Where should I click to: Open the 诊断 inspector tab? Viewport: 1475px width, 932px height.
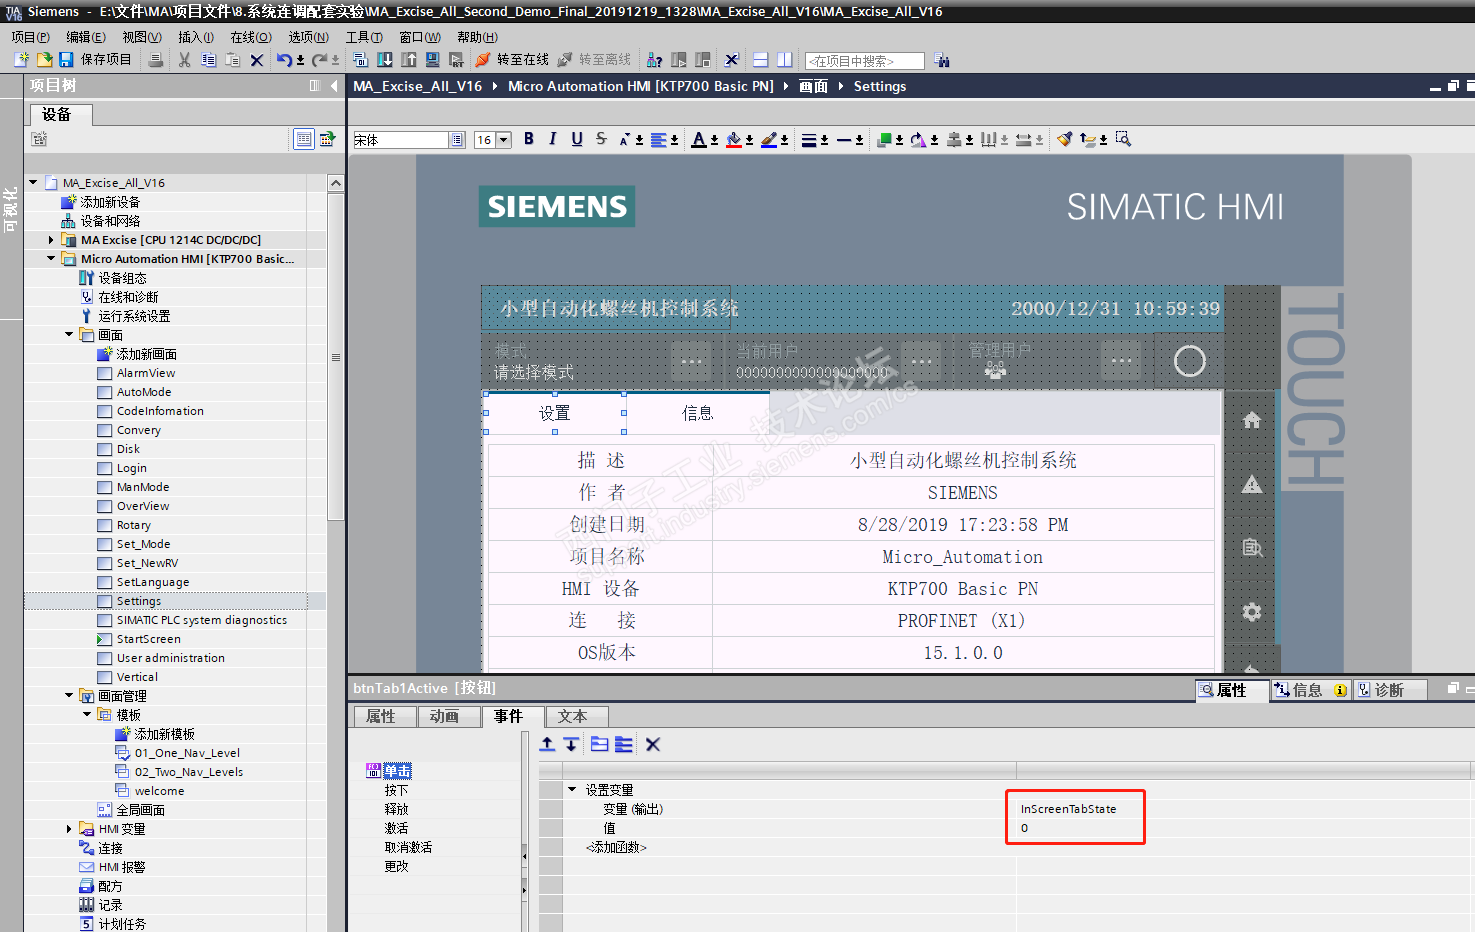click(x=1390, y=690)
